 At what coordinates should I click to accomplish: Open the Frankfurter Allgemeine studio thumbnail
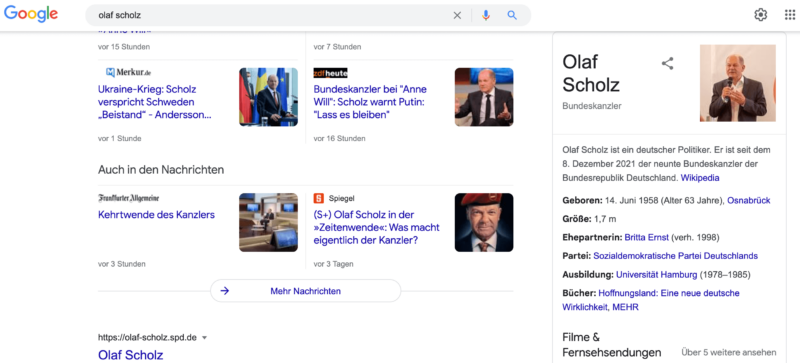(268, 223)
